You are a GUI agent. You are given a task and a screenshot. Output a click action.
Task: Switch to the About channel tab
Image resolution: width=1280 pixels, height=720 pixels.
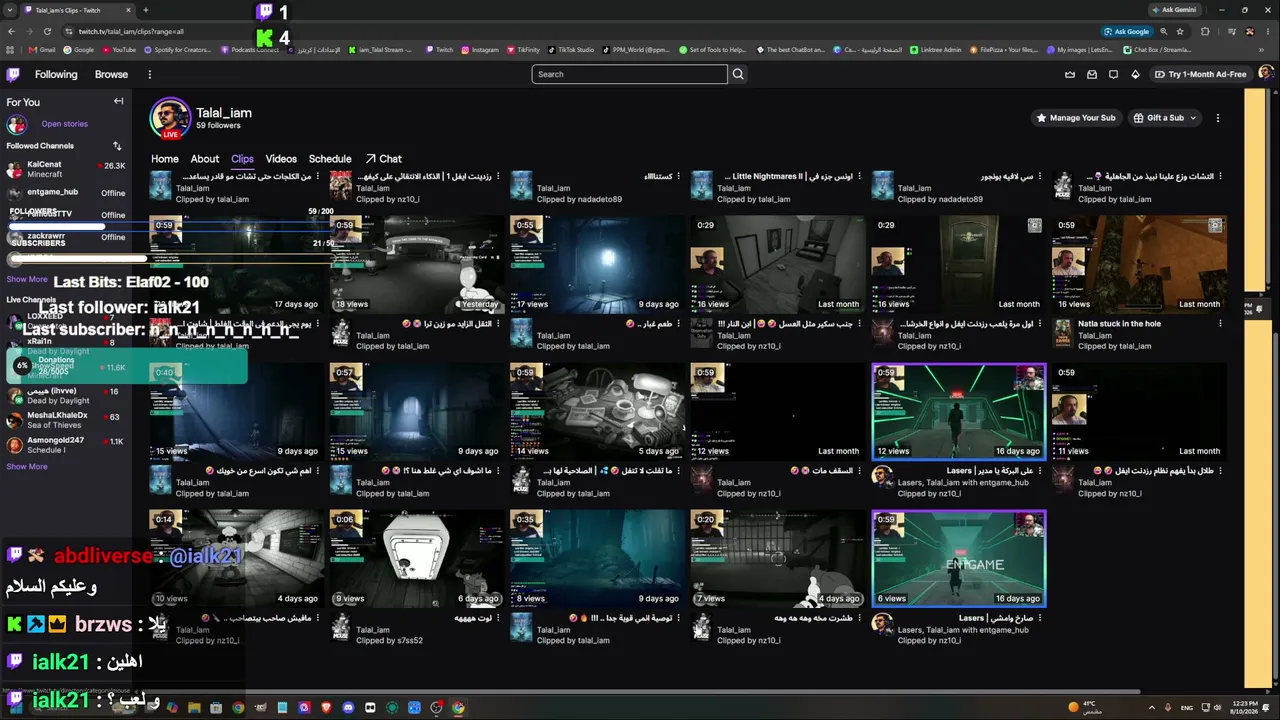205,159
